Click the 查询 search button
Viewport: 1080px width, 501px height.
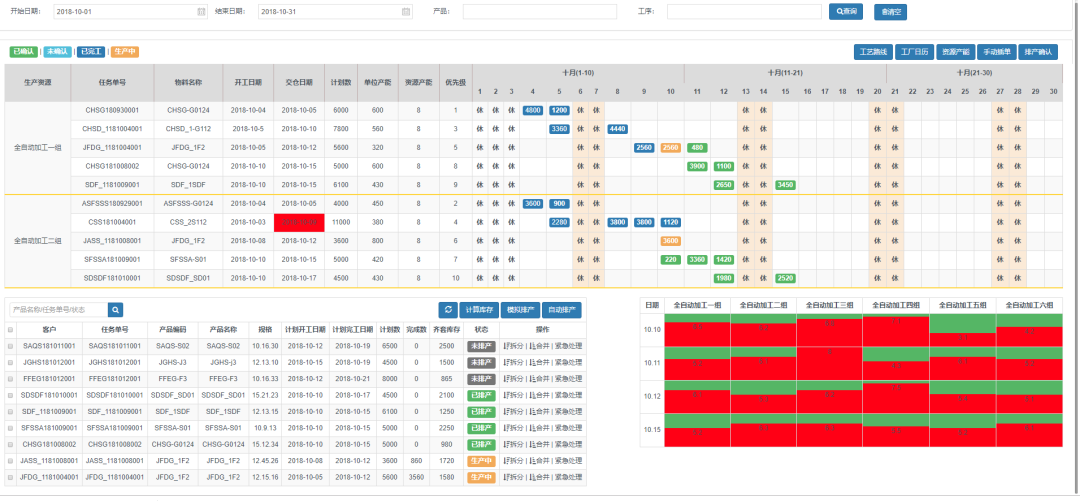(844, 12)
